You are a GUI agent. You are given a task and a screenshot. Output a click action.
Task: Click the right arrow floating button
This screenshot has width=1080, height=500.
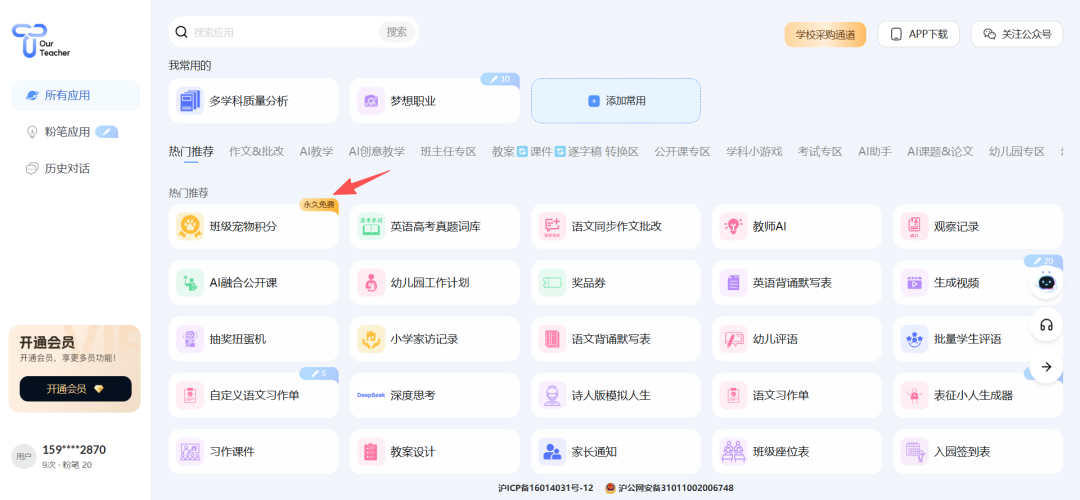tap(1046, 367)
